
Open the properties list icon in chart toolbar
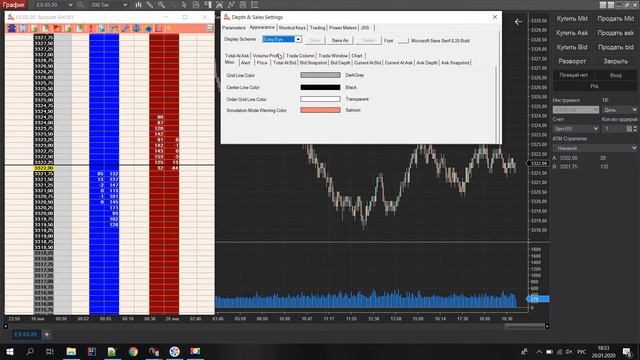click(x=254, y=5)
